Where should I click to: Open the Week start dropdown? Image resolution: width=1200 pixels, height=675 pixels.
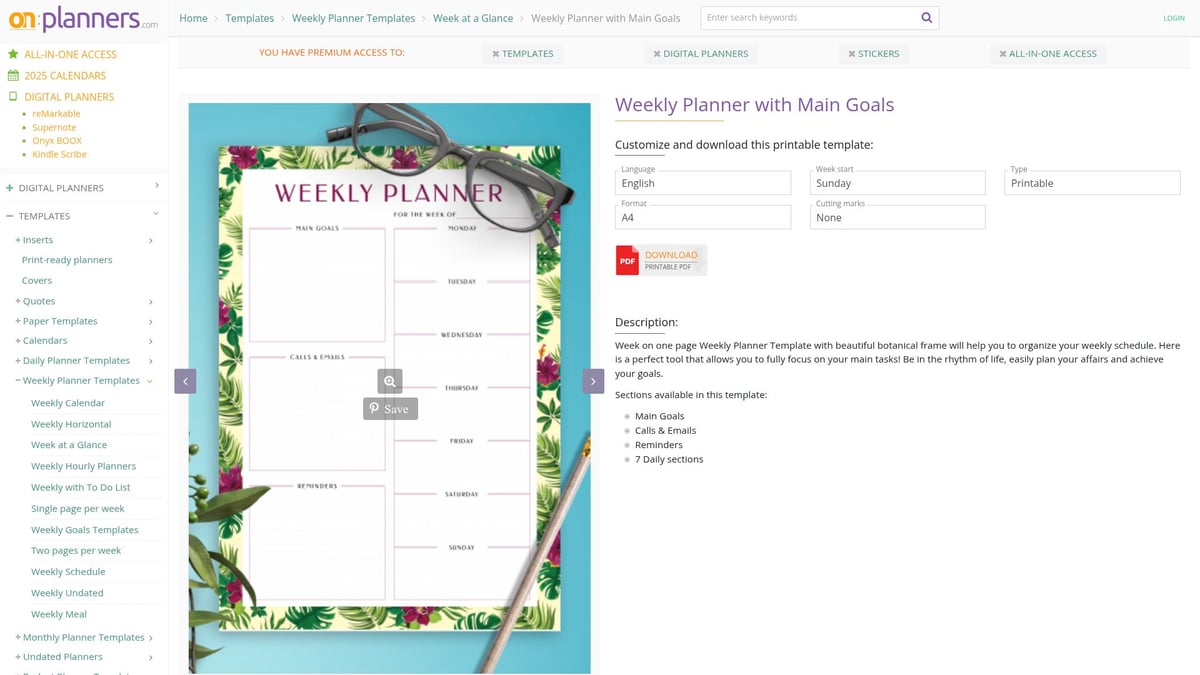pyautogui.click(x=897, y=183)
